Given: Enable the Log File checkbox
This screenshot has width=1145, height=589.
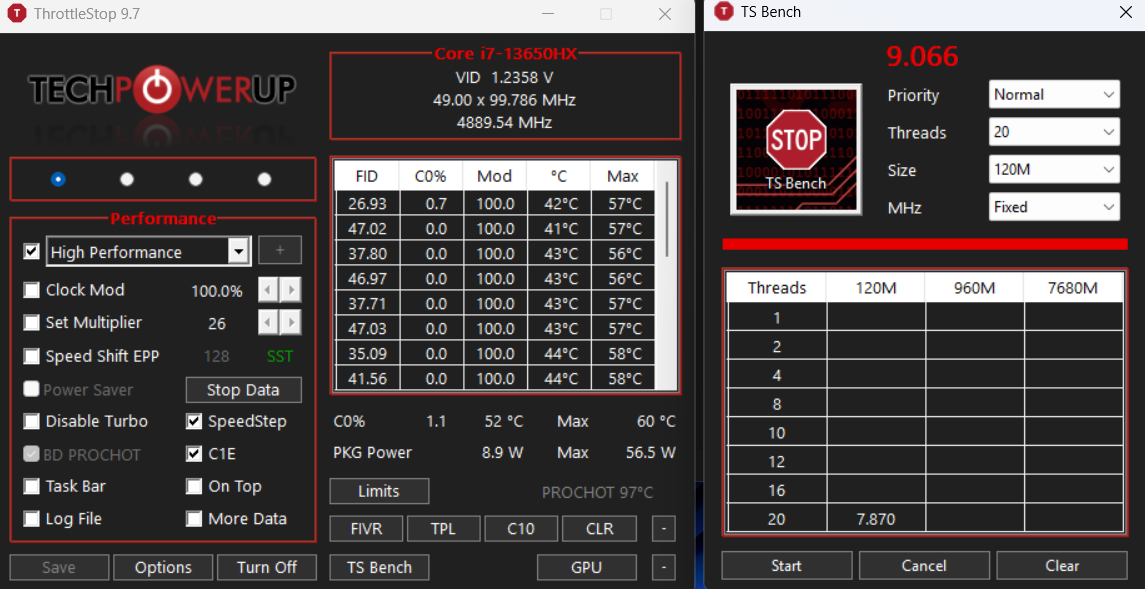Looking at the screenshot, I should click(x=31, y=519).
